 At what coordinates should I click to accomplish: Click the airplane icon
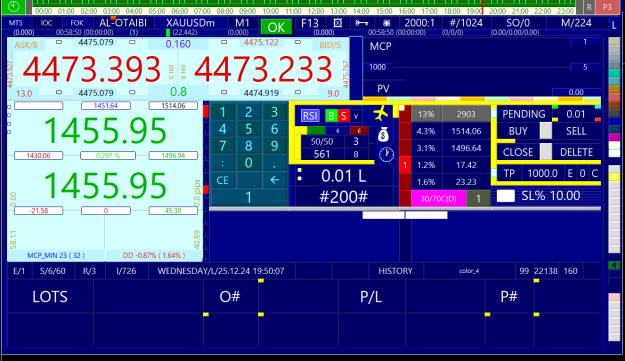point(381,114)
